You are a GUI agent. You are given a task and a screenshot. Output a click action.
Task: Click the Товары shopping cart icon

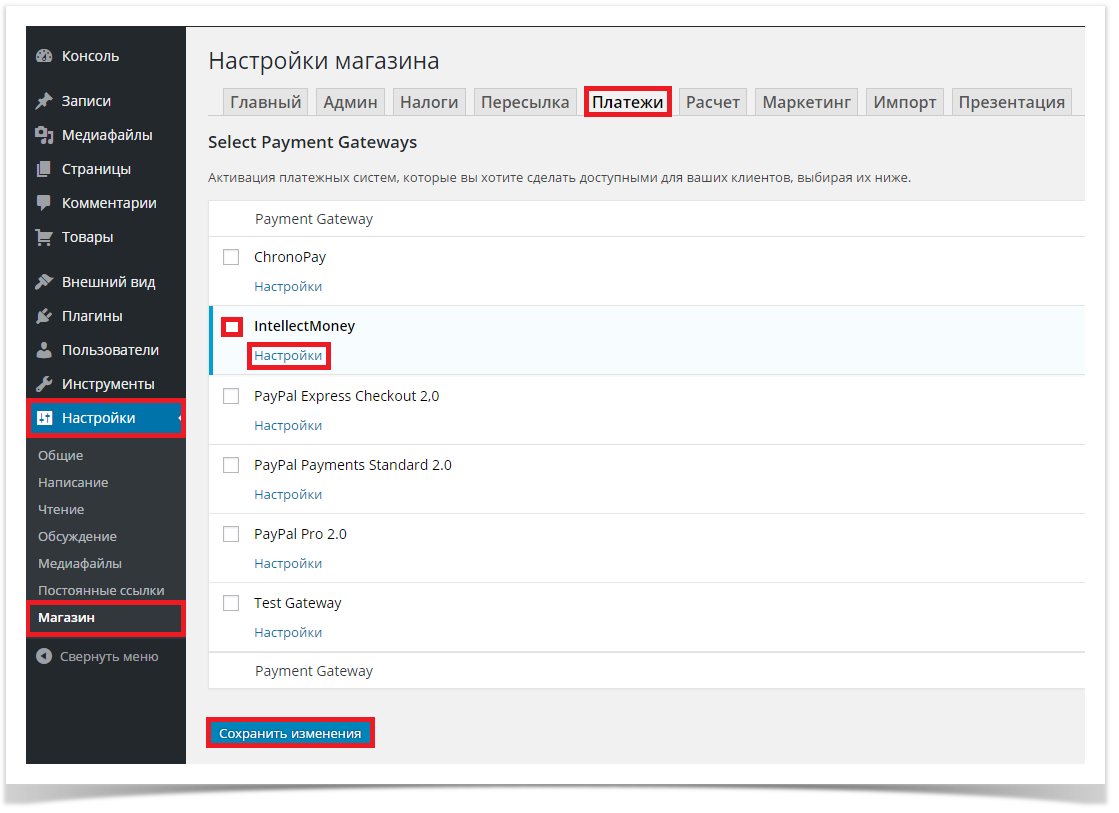[44, 237]
